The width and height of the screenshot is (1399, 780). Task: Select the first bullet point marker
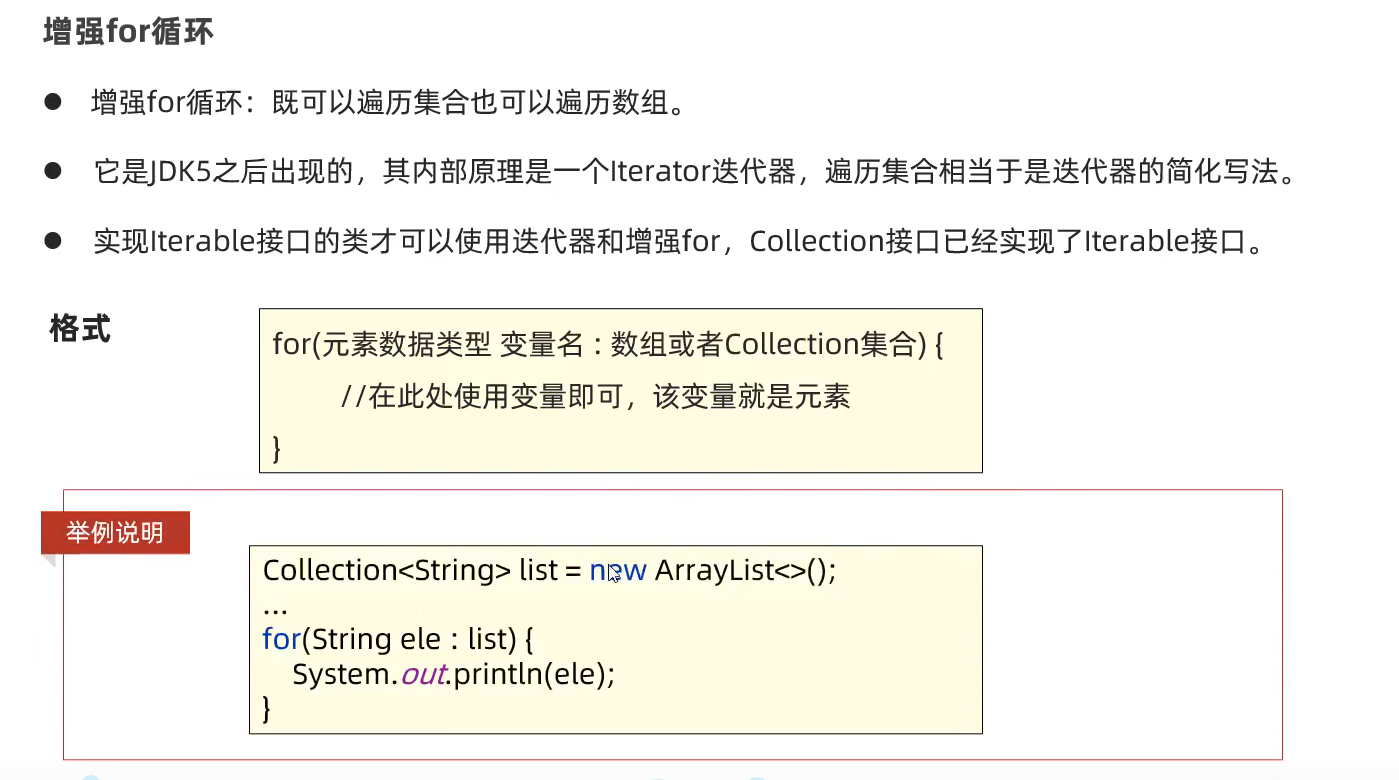pos(53,102)
